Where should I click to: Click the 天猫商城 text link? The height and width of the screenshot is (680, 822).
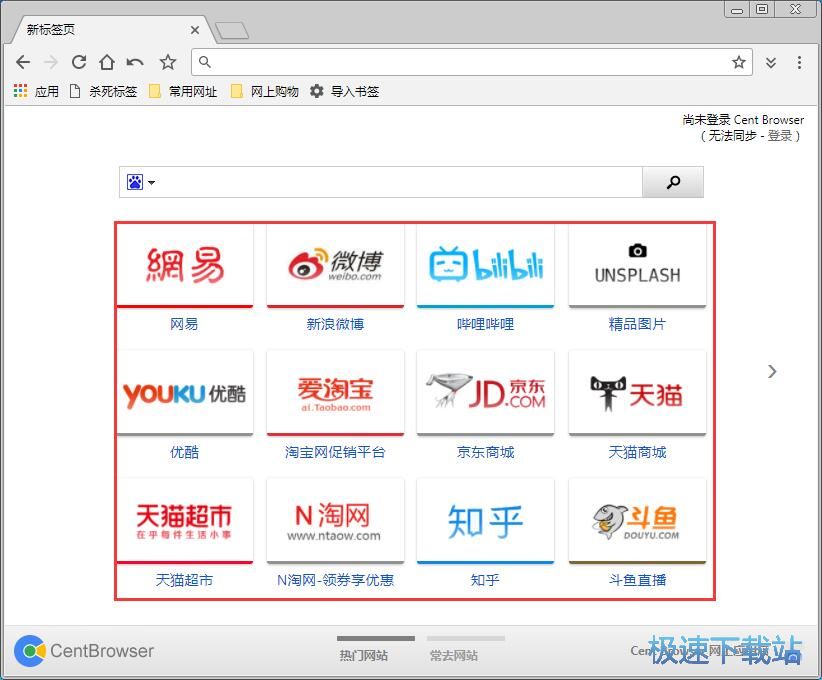coord(637,452)
